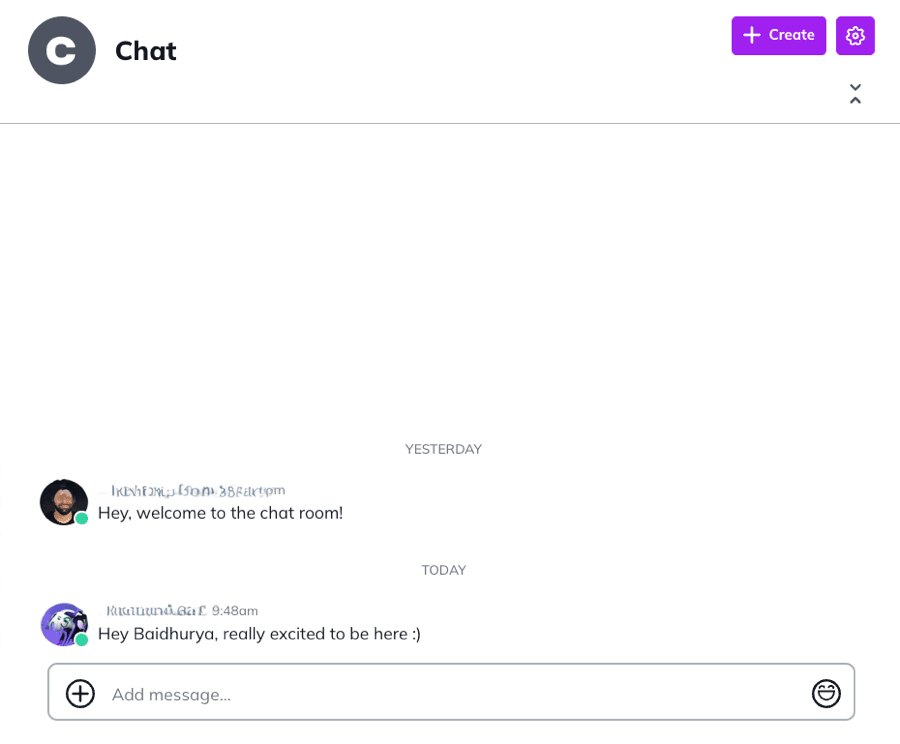This screenshot has height=744, width=900.
Task: Click the 9:48am message timestamp
Action: point(235,610)
